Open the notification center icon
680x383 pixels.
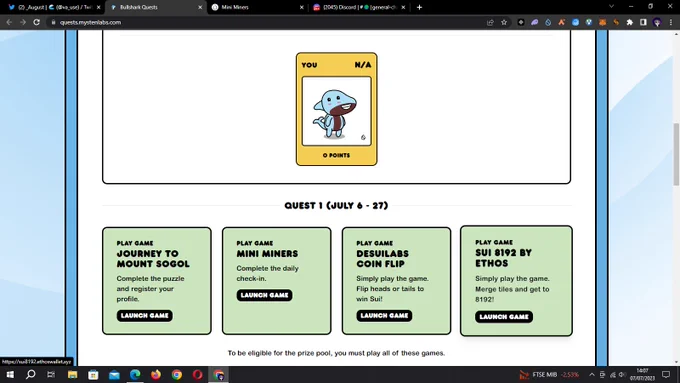coord(666,374)
